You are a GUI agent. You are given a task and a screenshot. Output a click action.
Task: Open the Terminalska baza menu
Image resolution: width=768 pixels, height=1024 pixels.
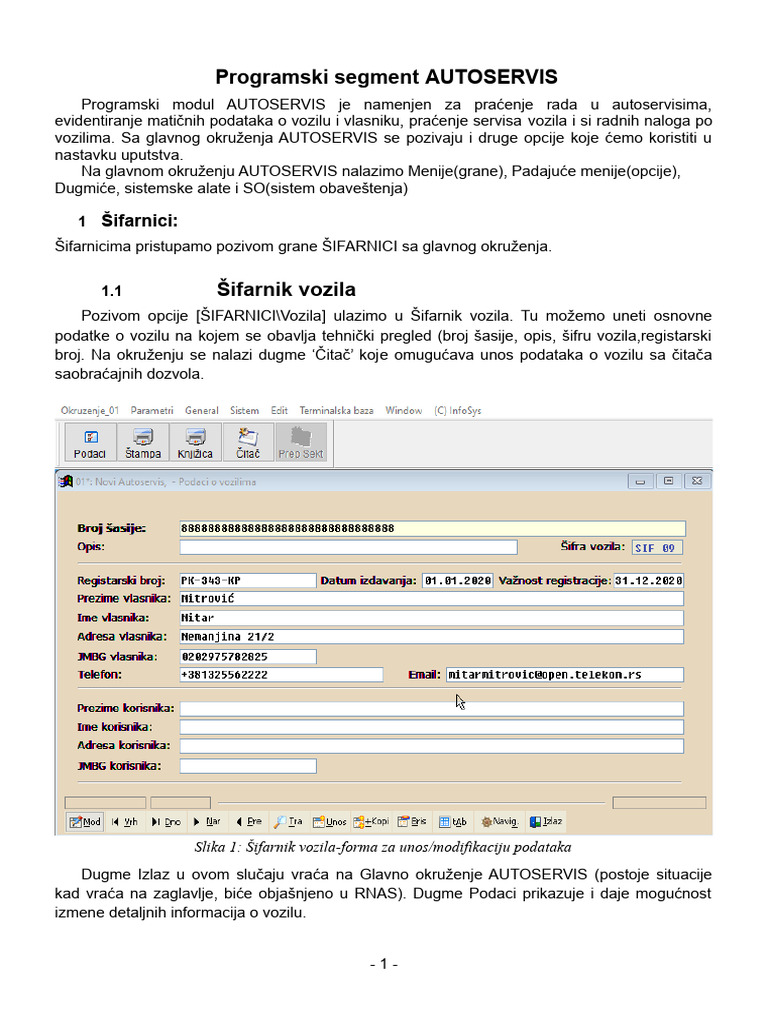336,411
